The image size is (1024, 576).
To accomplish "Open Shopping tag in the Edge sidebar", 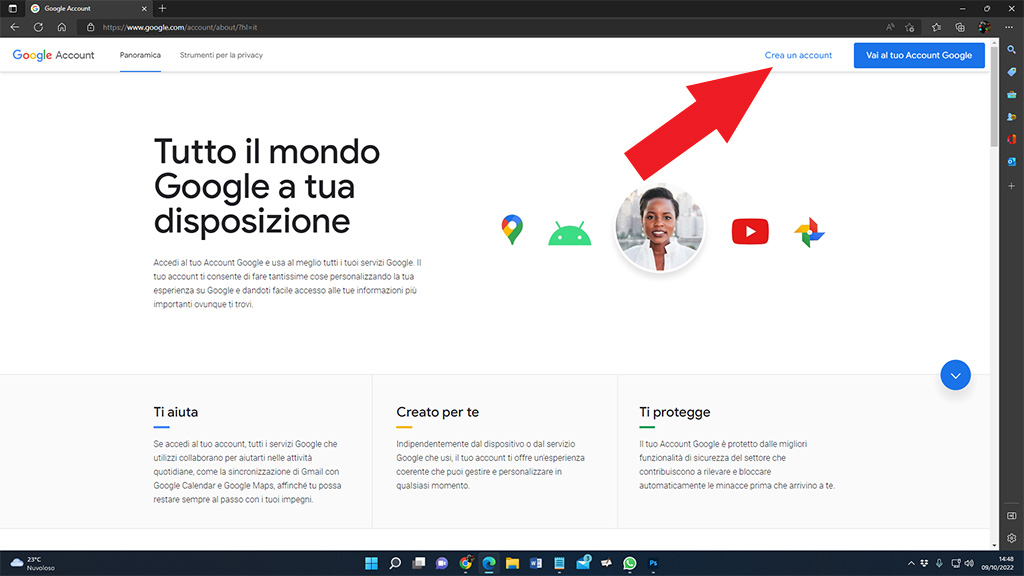I will 1012,72.
